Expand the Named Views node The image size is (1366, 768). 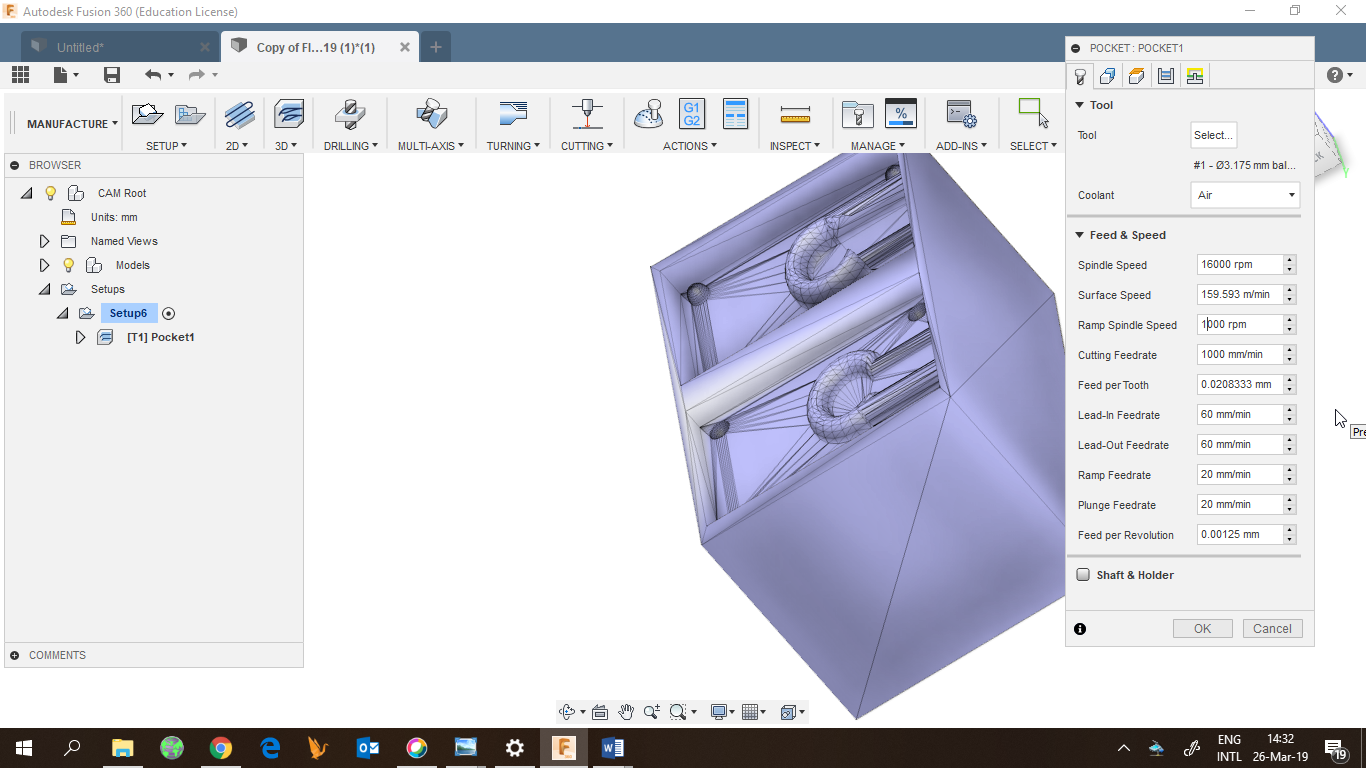44,241
